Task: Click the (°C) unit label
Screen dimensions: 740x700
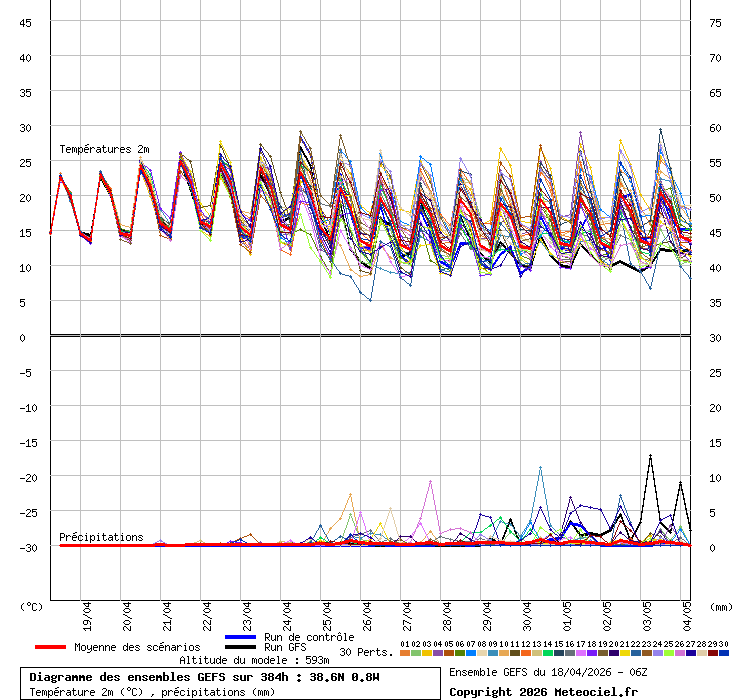Action: coord(32,606)
